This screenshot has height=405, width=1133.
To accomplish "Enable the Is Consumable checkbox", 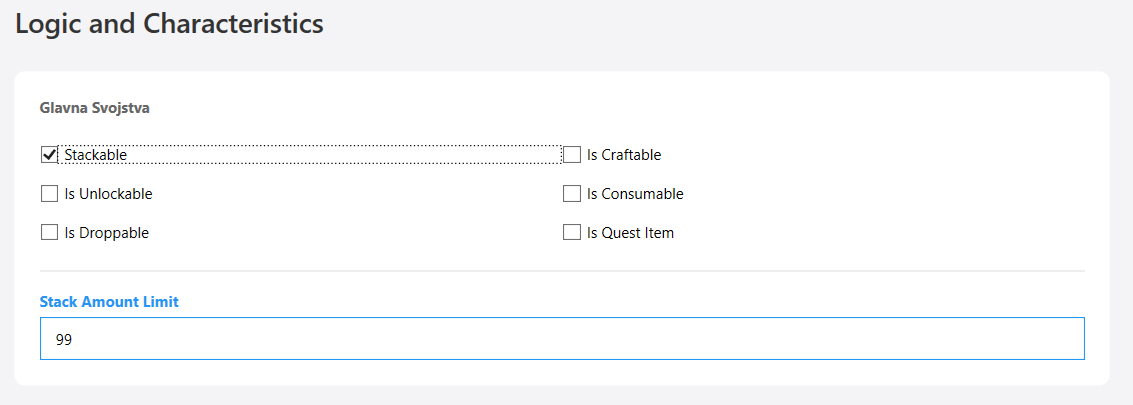I will pyautogui.click(x=572, y=194).
